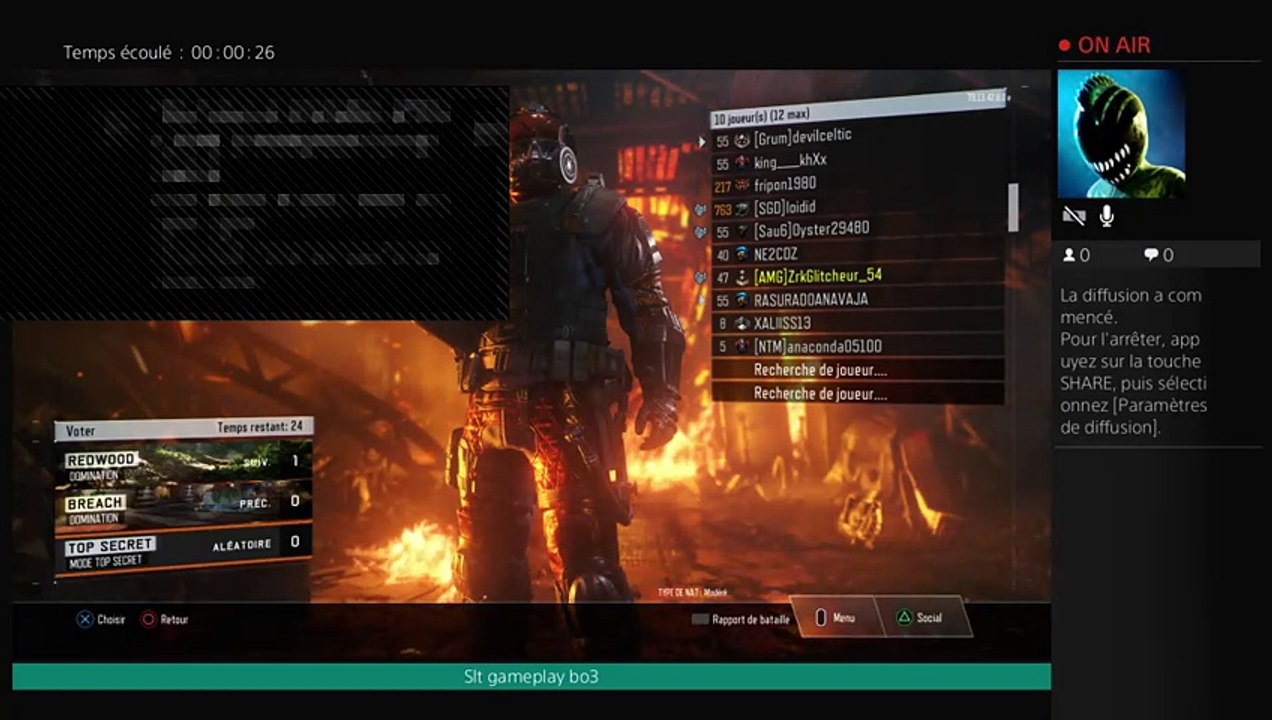Select player [AMG]ZrkGlitcheur_54
The width and height of the screenshot is (1272, 720).
pyautogui.click(x=857, y=277)
